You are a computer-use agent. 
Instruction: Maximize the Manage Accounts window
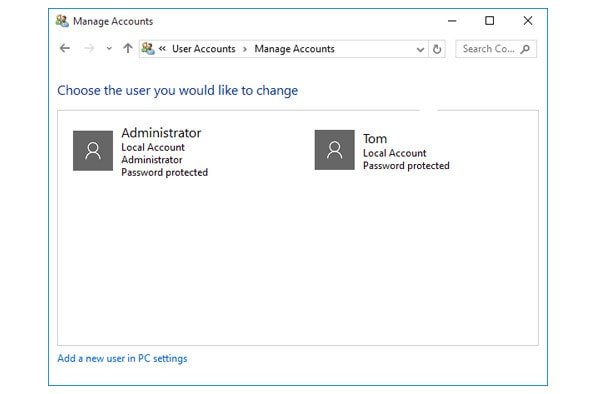pos(489,21)
